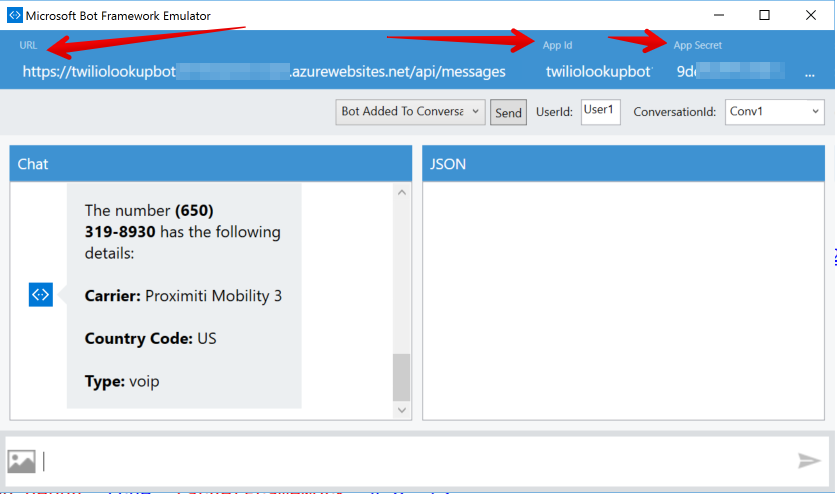Click the 'URL' label
Screen dimensions: 837x494
[x=28, y=45]
